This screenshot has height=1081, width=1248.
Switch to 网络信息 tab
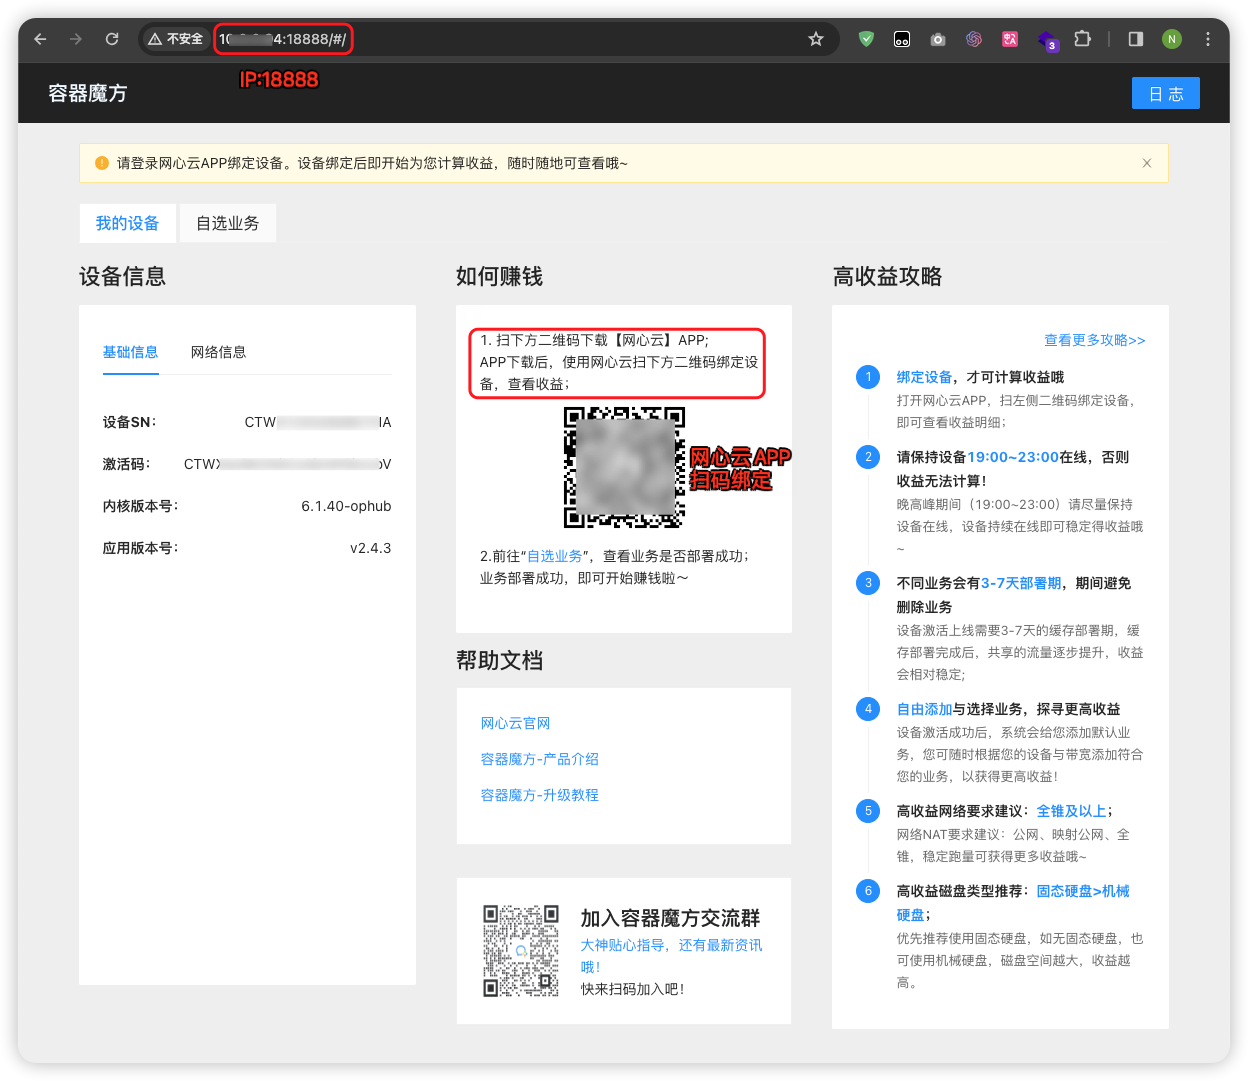click(x=219, y=352)
